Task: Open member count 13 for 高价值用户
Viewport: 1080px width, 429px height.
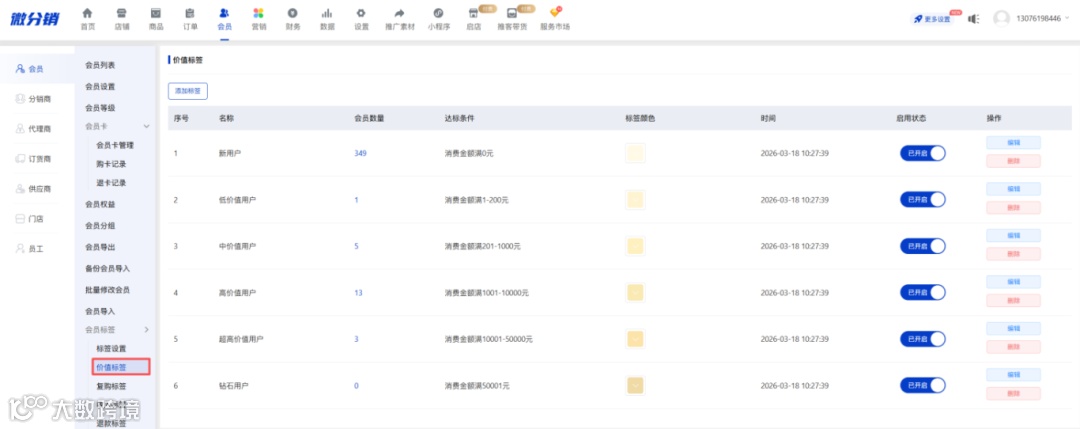Action: 358,293
